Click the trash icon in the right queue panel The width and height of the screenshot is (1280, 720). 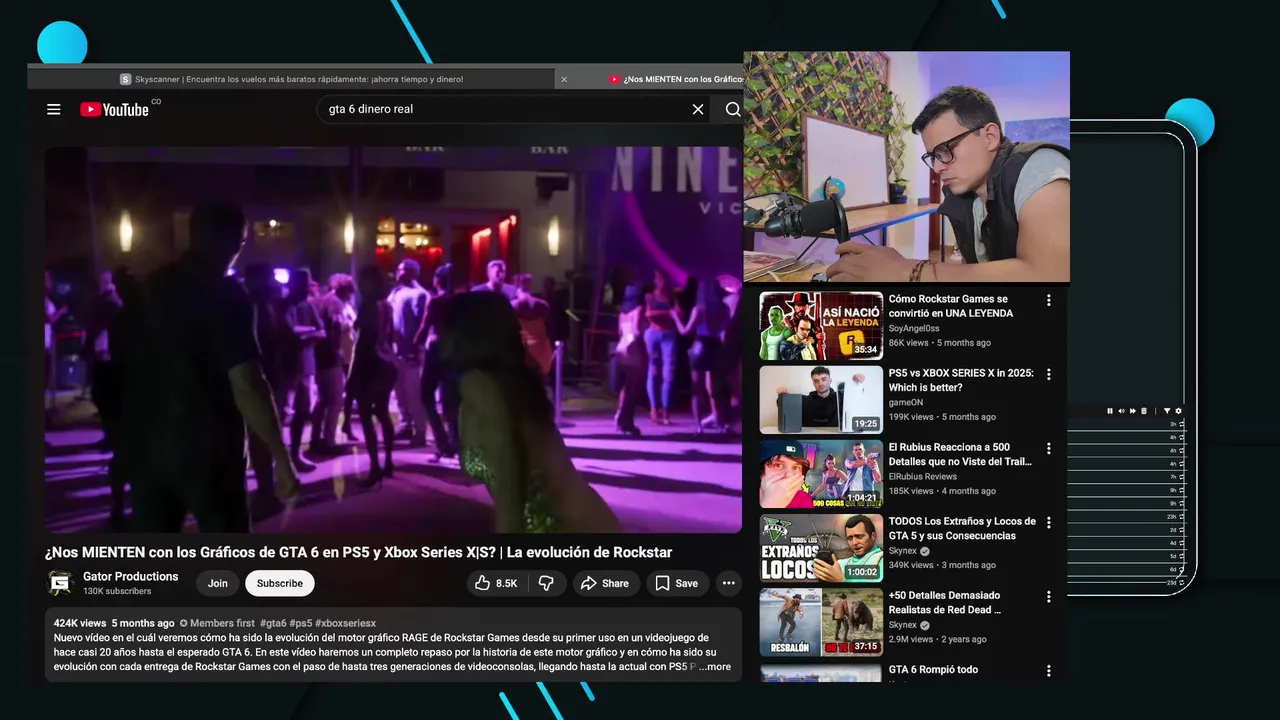pyautogui.click(x=1144, y=411)
